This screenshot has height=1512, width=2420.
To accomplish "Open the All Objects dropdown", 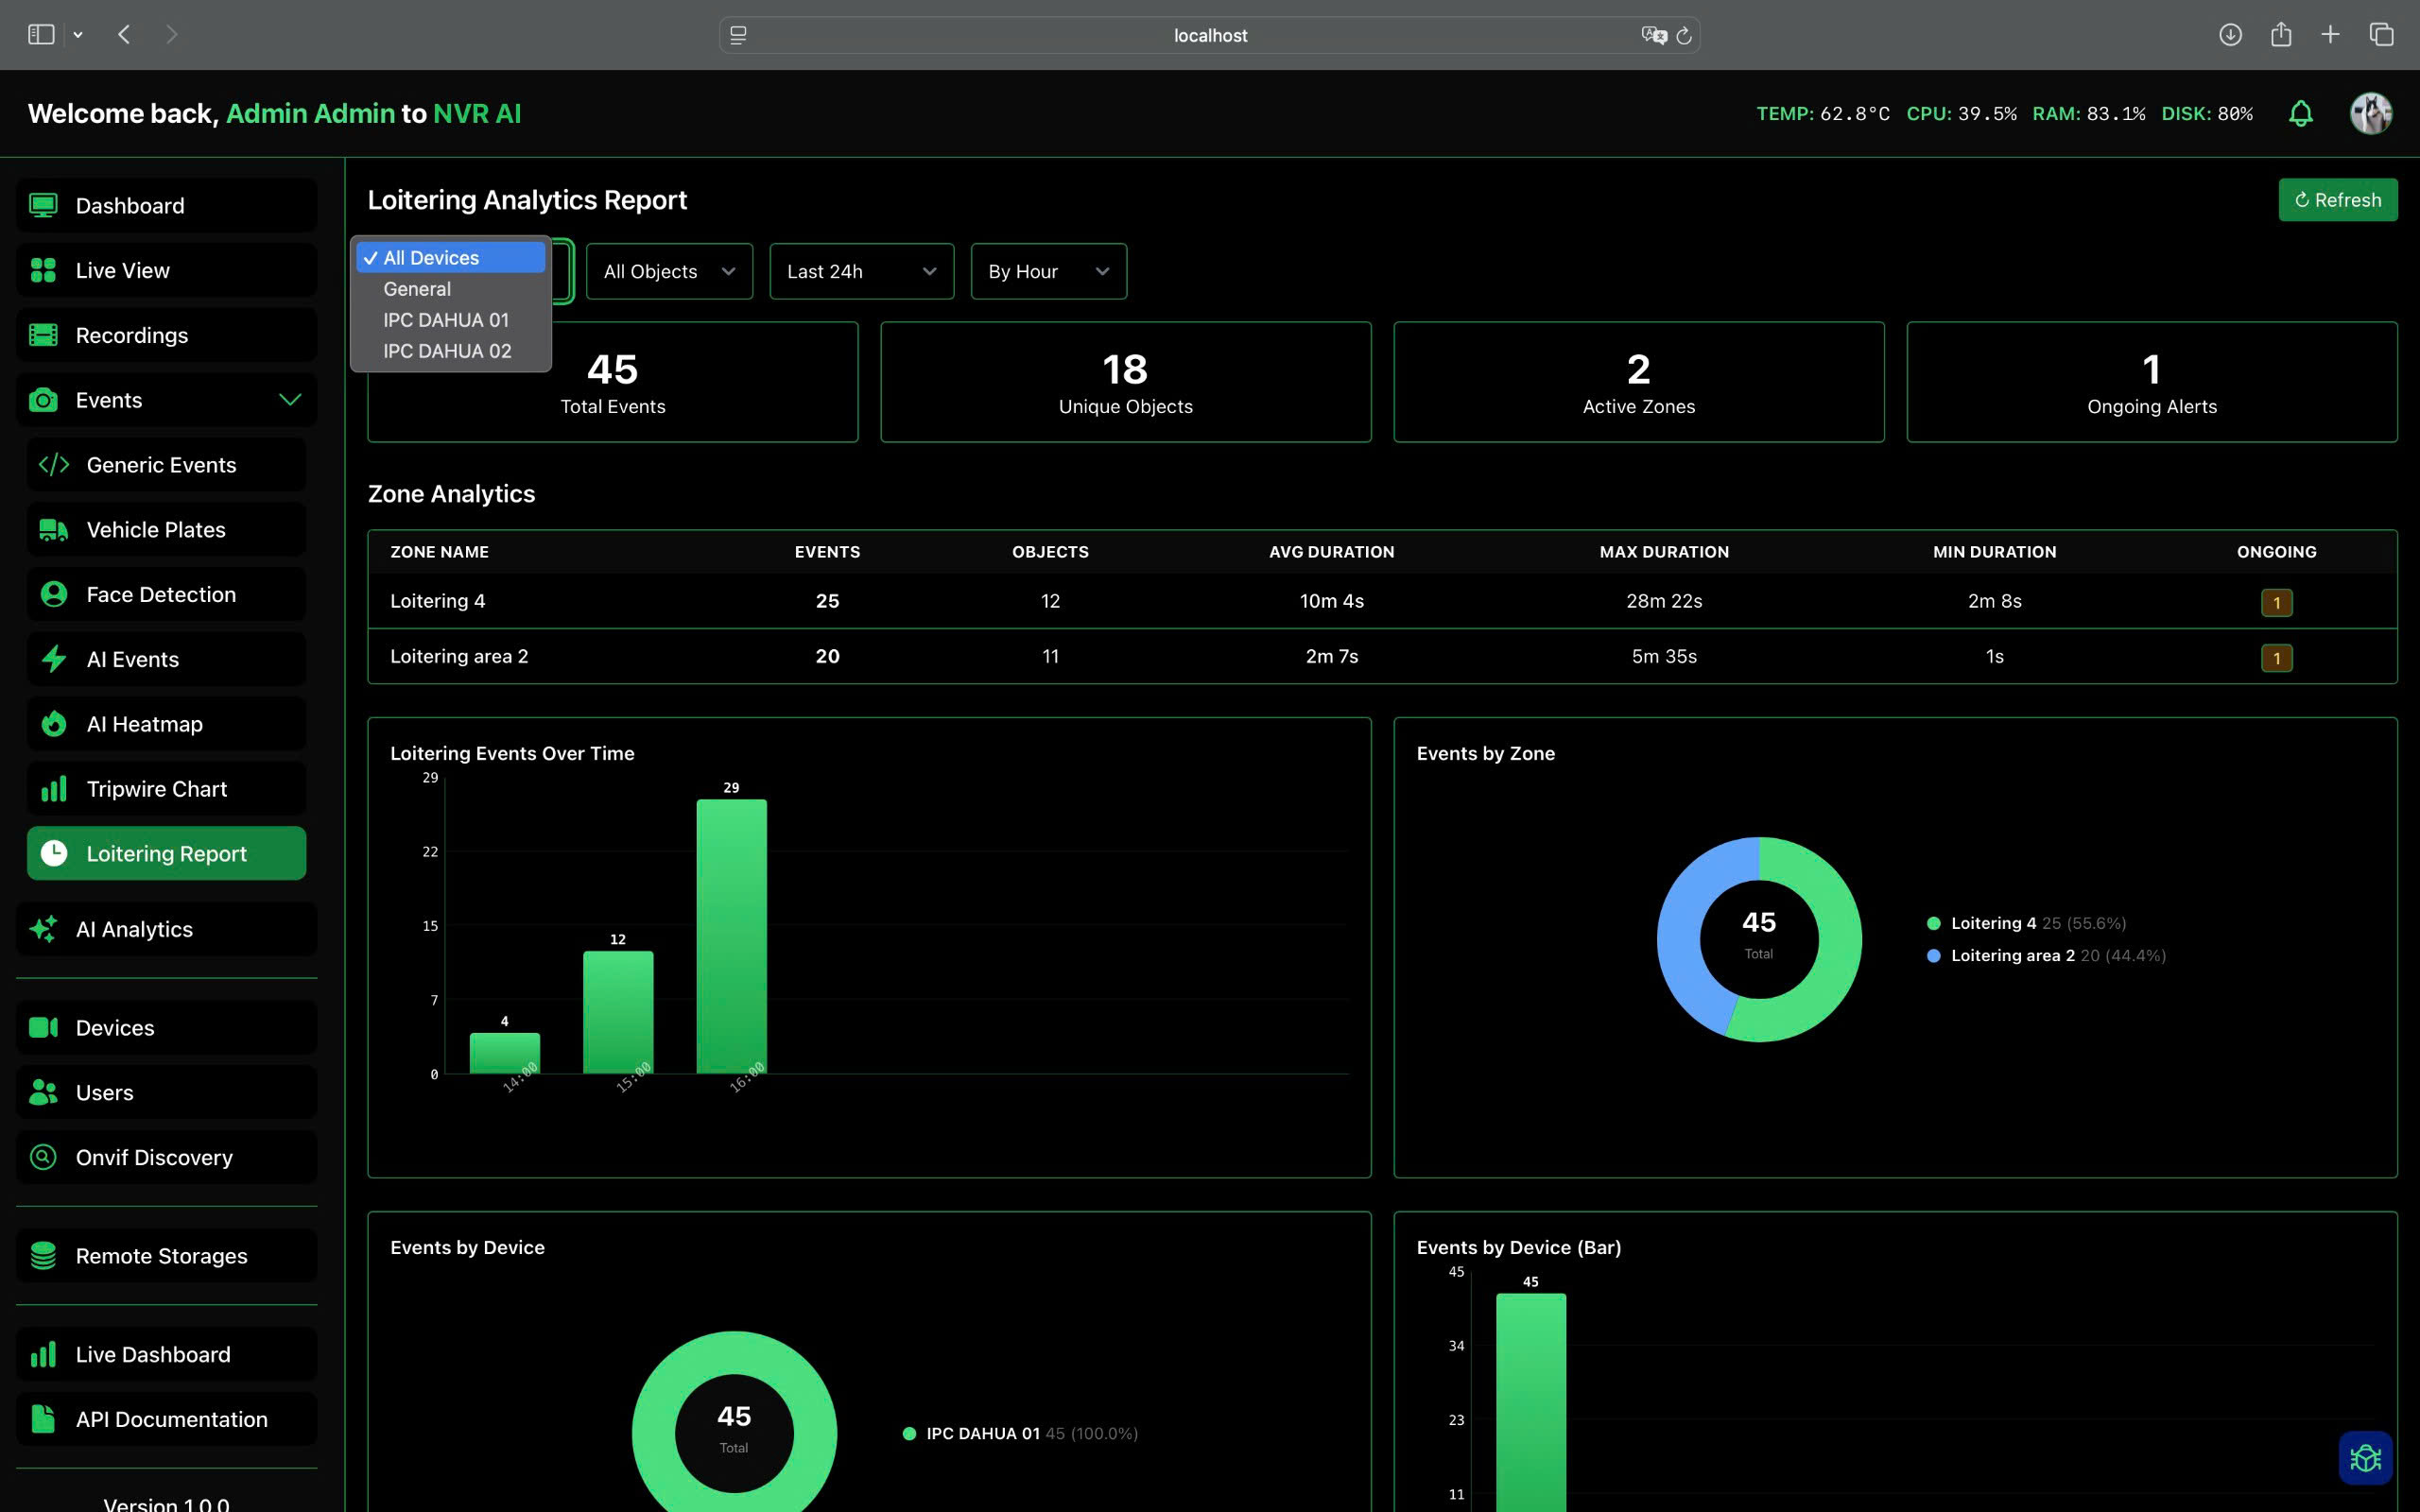I will pos(668,271).
